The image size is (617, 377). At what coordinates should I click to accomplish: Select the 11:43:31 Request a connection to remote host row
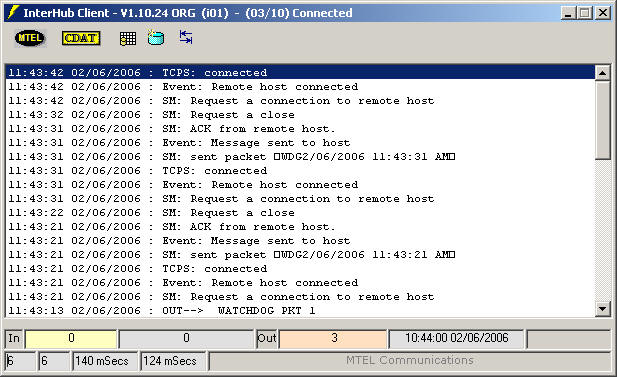pos(300,199)
